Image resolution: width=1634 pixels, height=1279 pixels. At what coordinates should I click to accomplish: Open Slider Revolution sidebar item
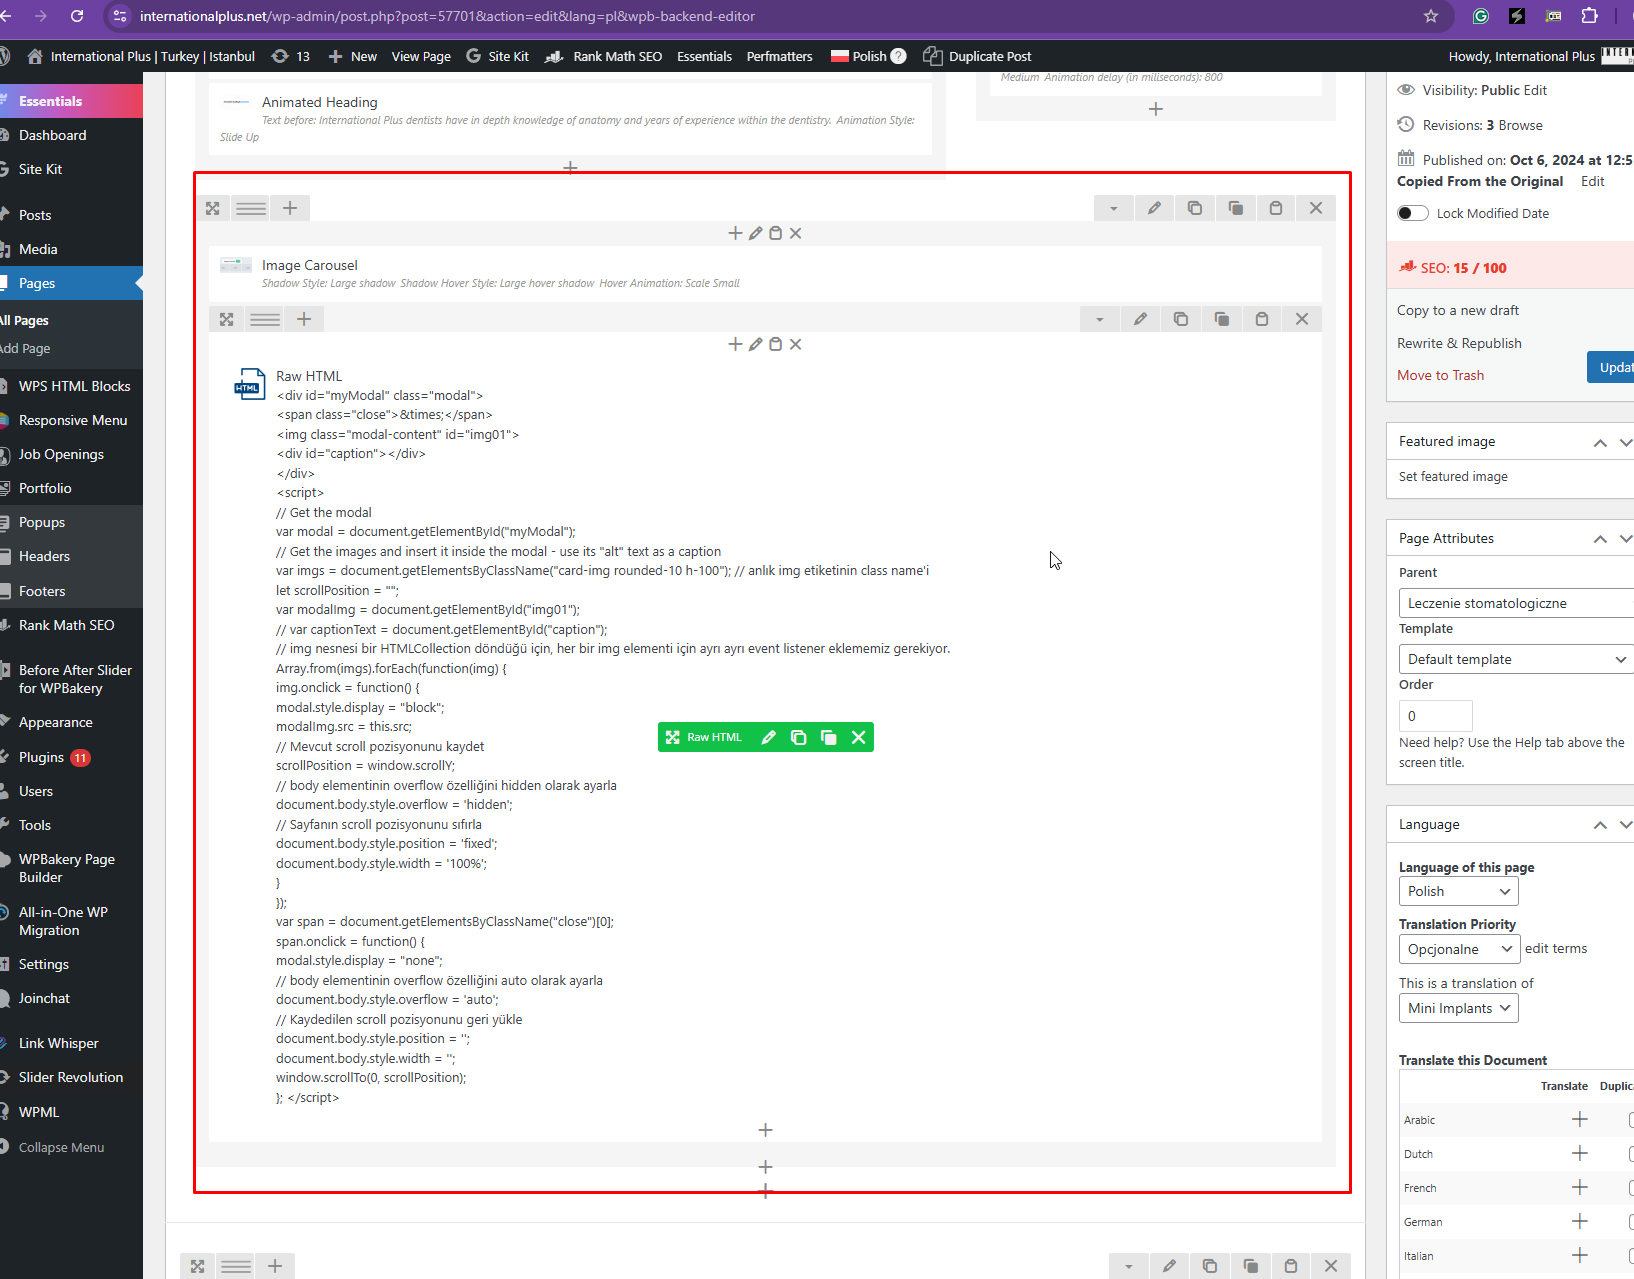[x=71, y=1077]
